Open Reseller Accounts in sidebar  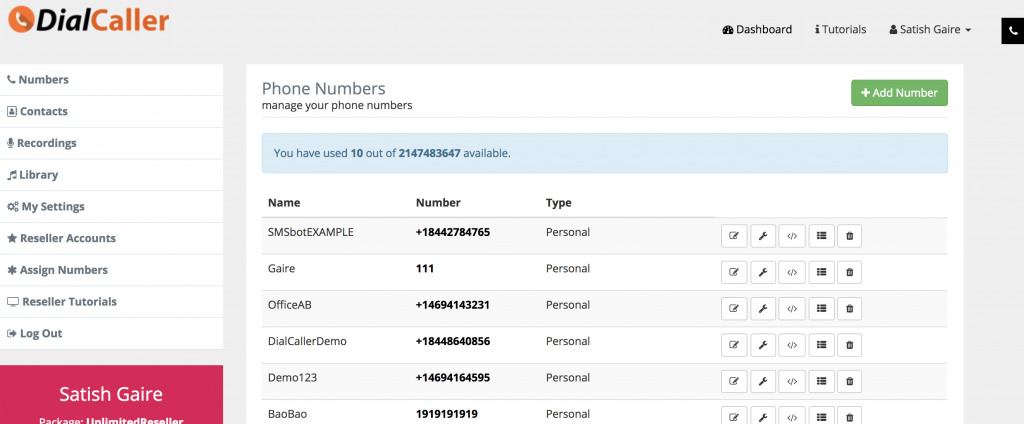(112, 238)
